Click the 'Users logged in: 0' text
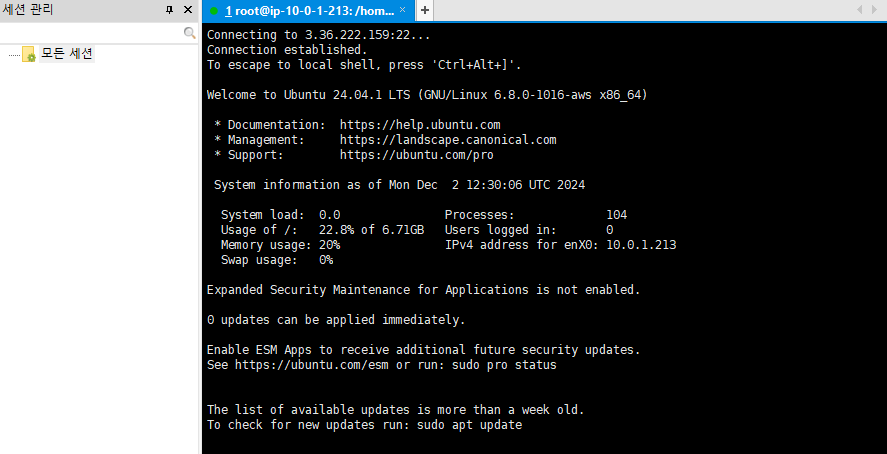Viewport: 887px width, 454px height. (529, 230)
